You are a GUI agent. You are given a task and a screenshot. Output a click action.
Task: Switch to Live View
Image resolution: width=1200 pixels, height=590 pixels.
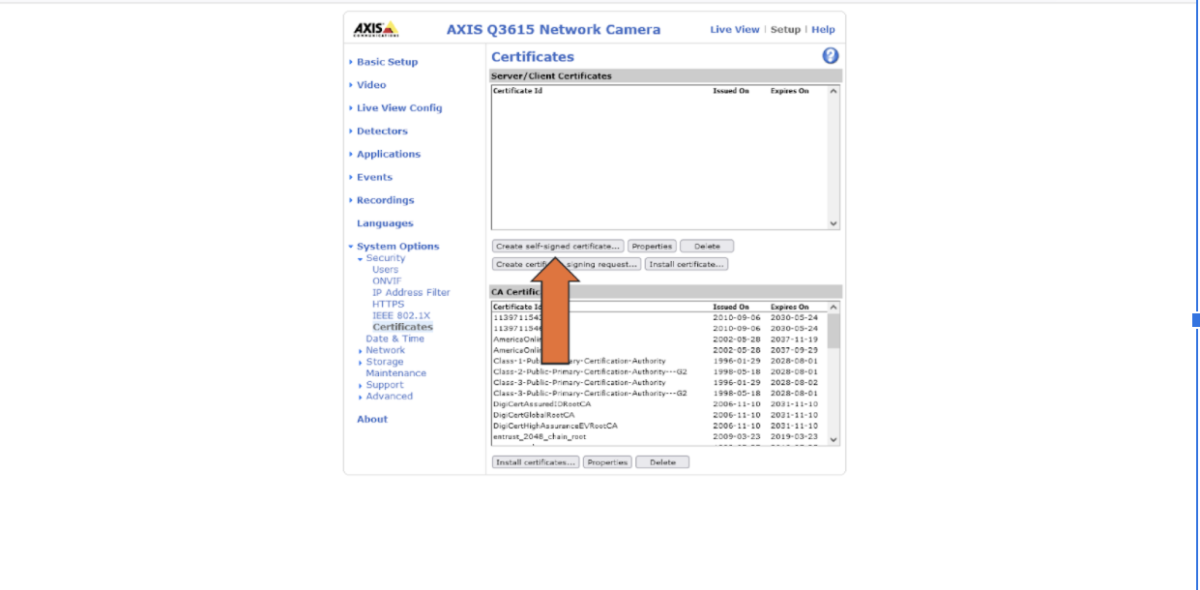736,29
